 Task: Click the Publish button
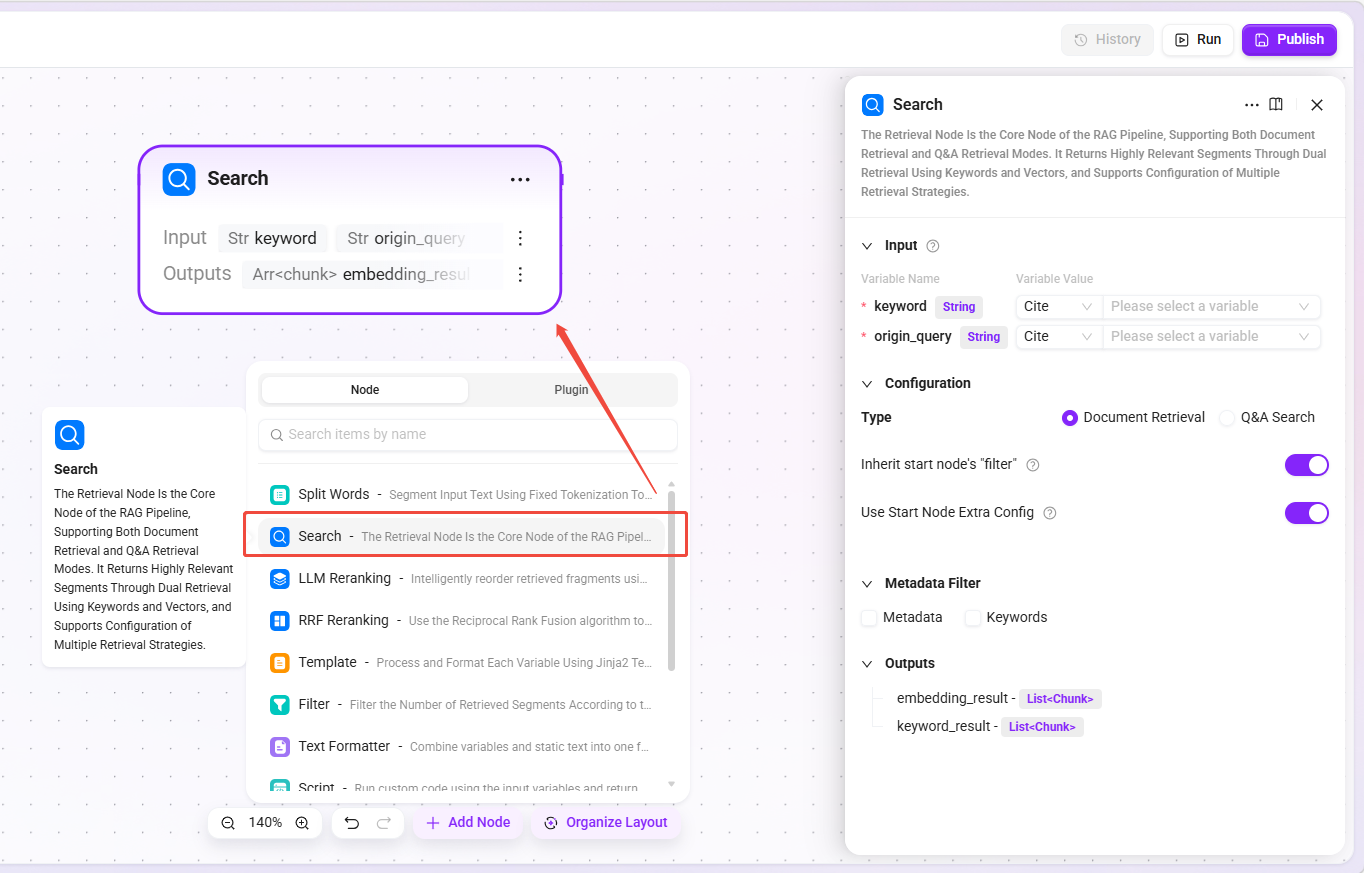[x=1289, y=40]
